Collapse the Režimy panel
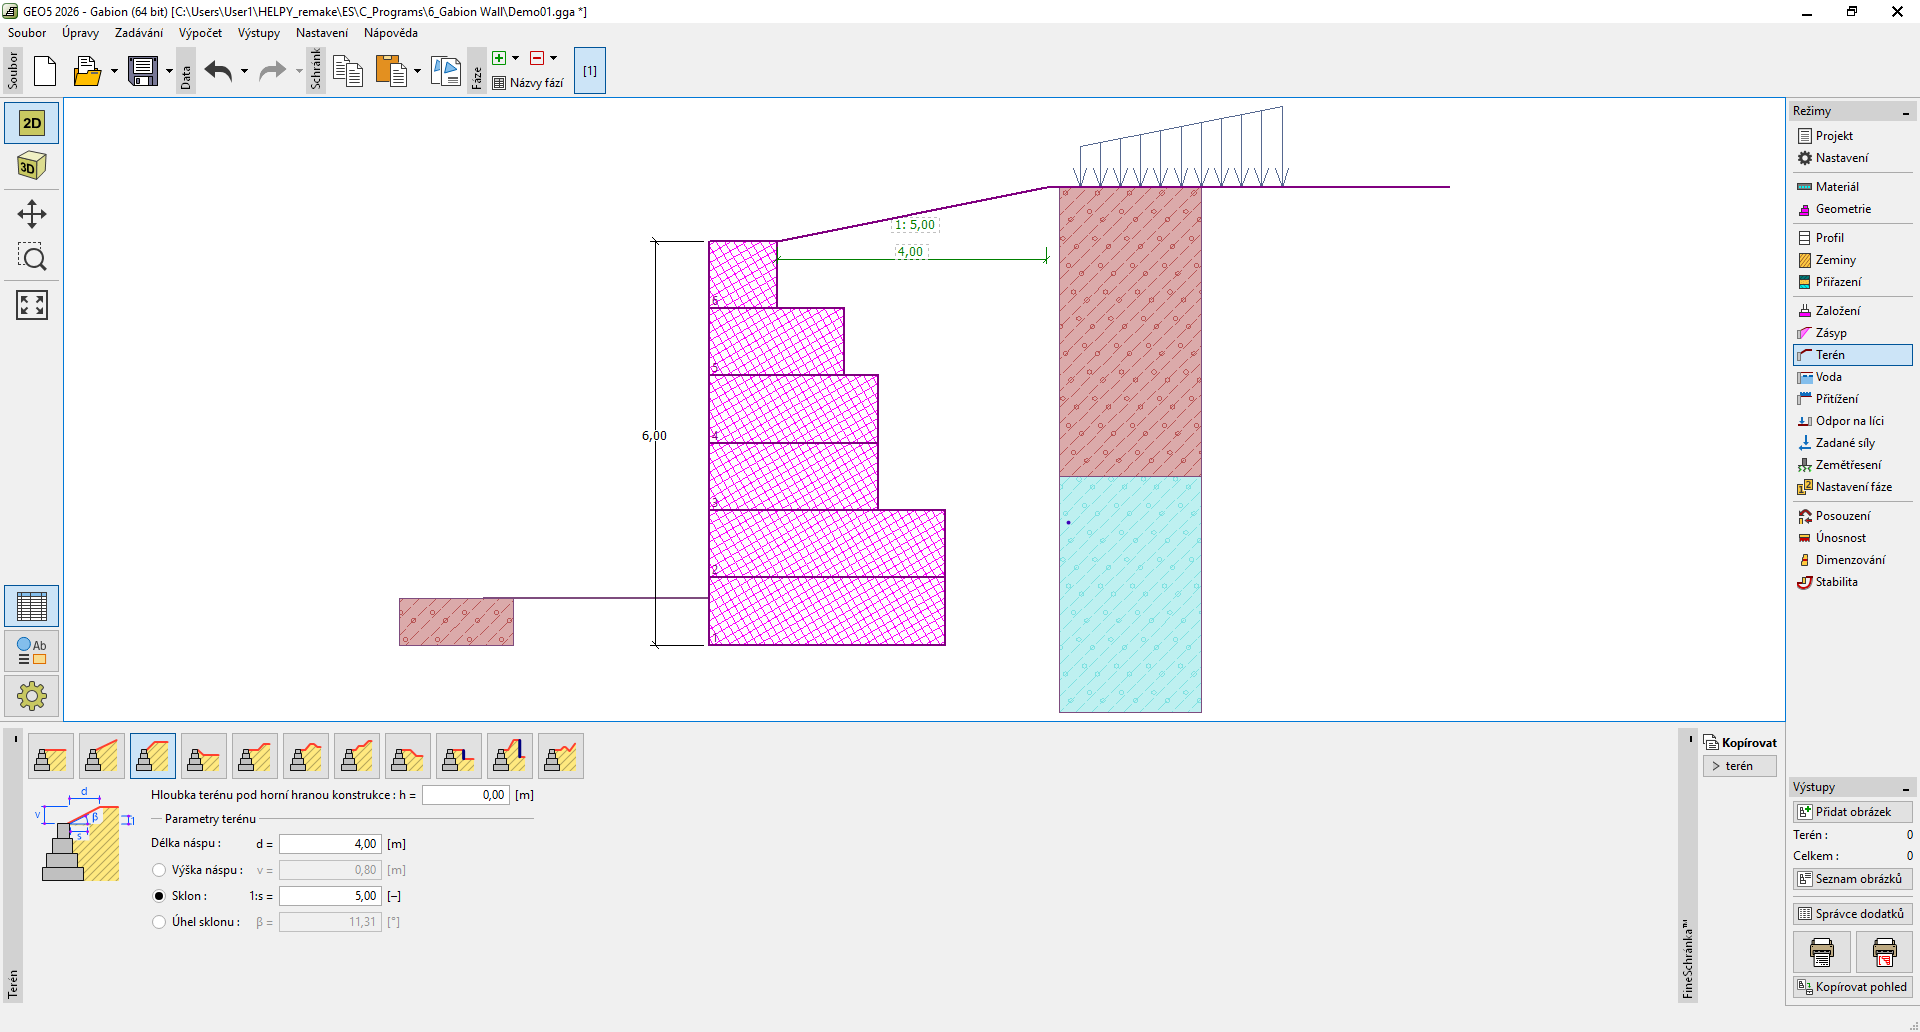Image resolution: width=1920 pixels, height=1032 pixels. tap(1905, 112)
